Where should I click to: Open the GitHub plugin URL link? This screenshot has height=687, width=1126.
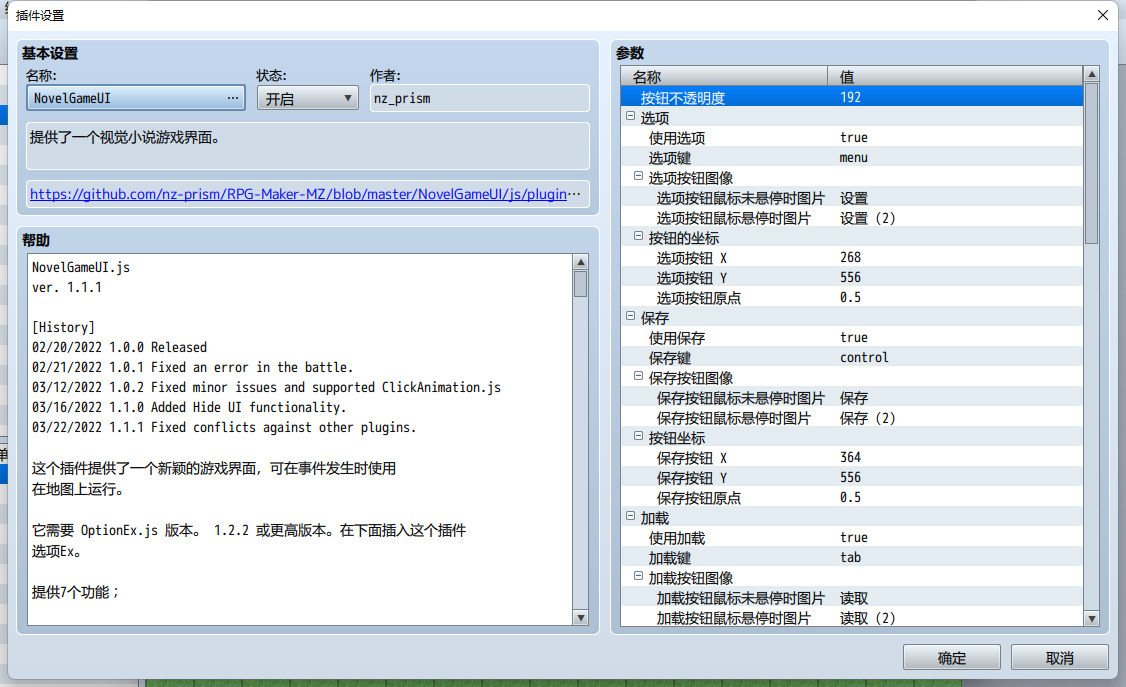(298, 194)
